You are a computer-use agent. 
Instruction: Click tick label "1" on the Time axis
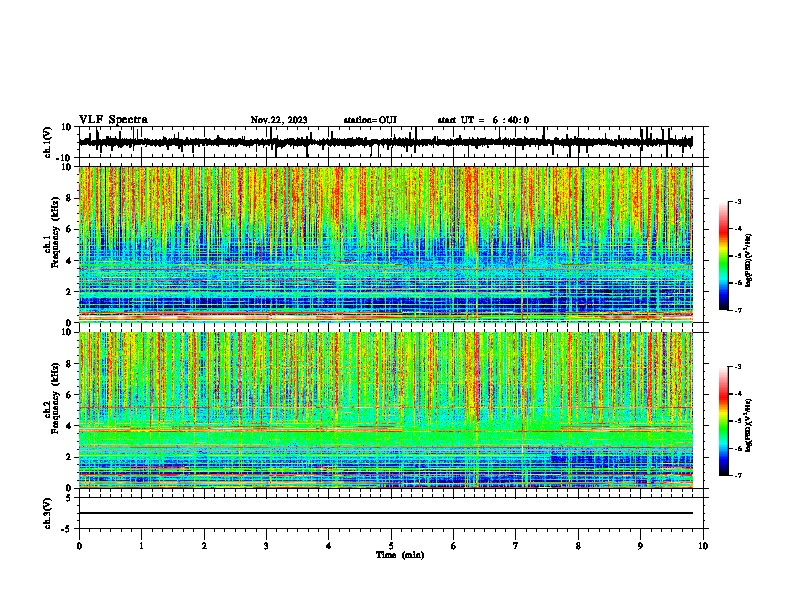tap(141, 546)
